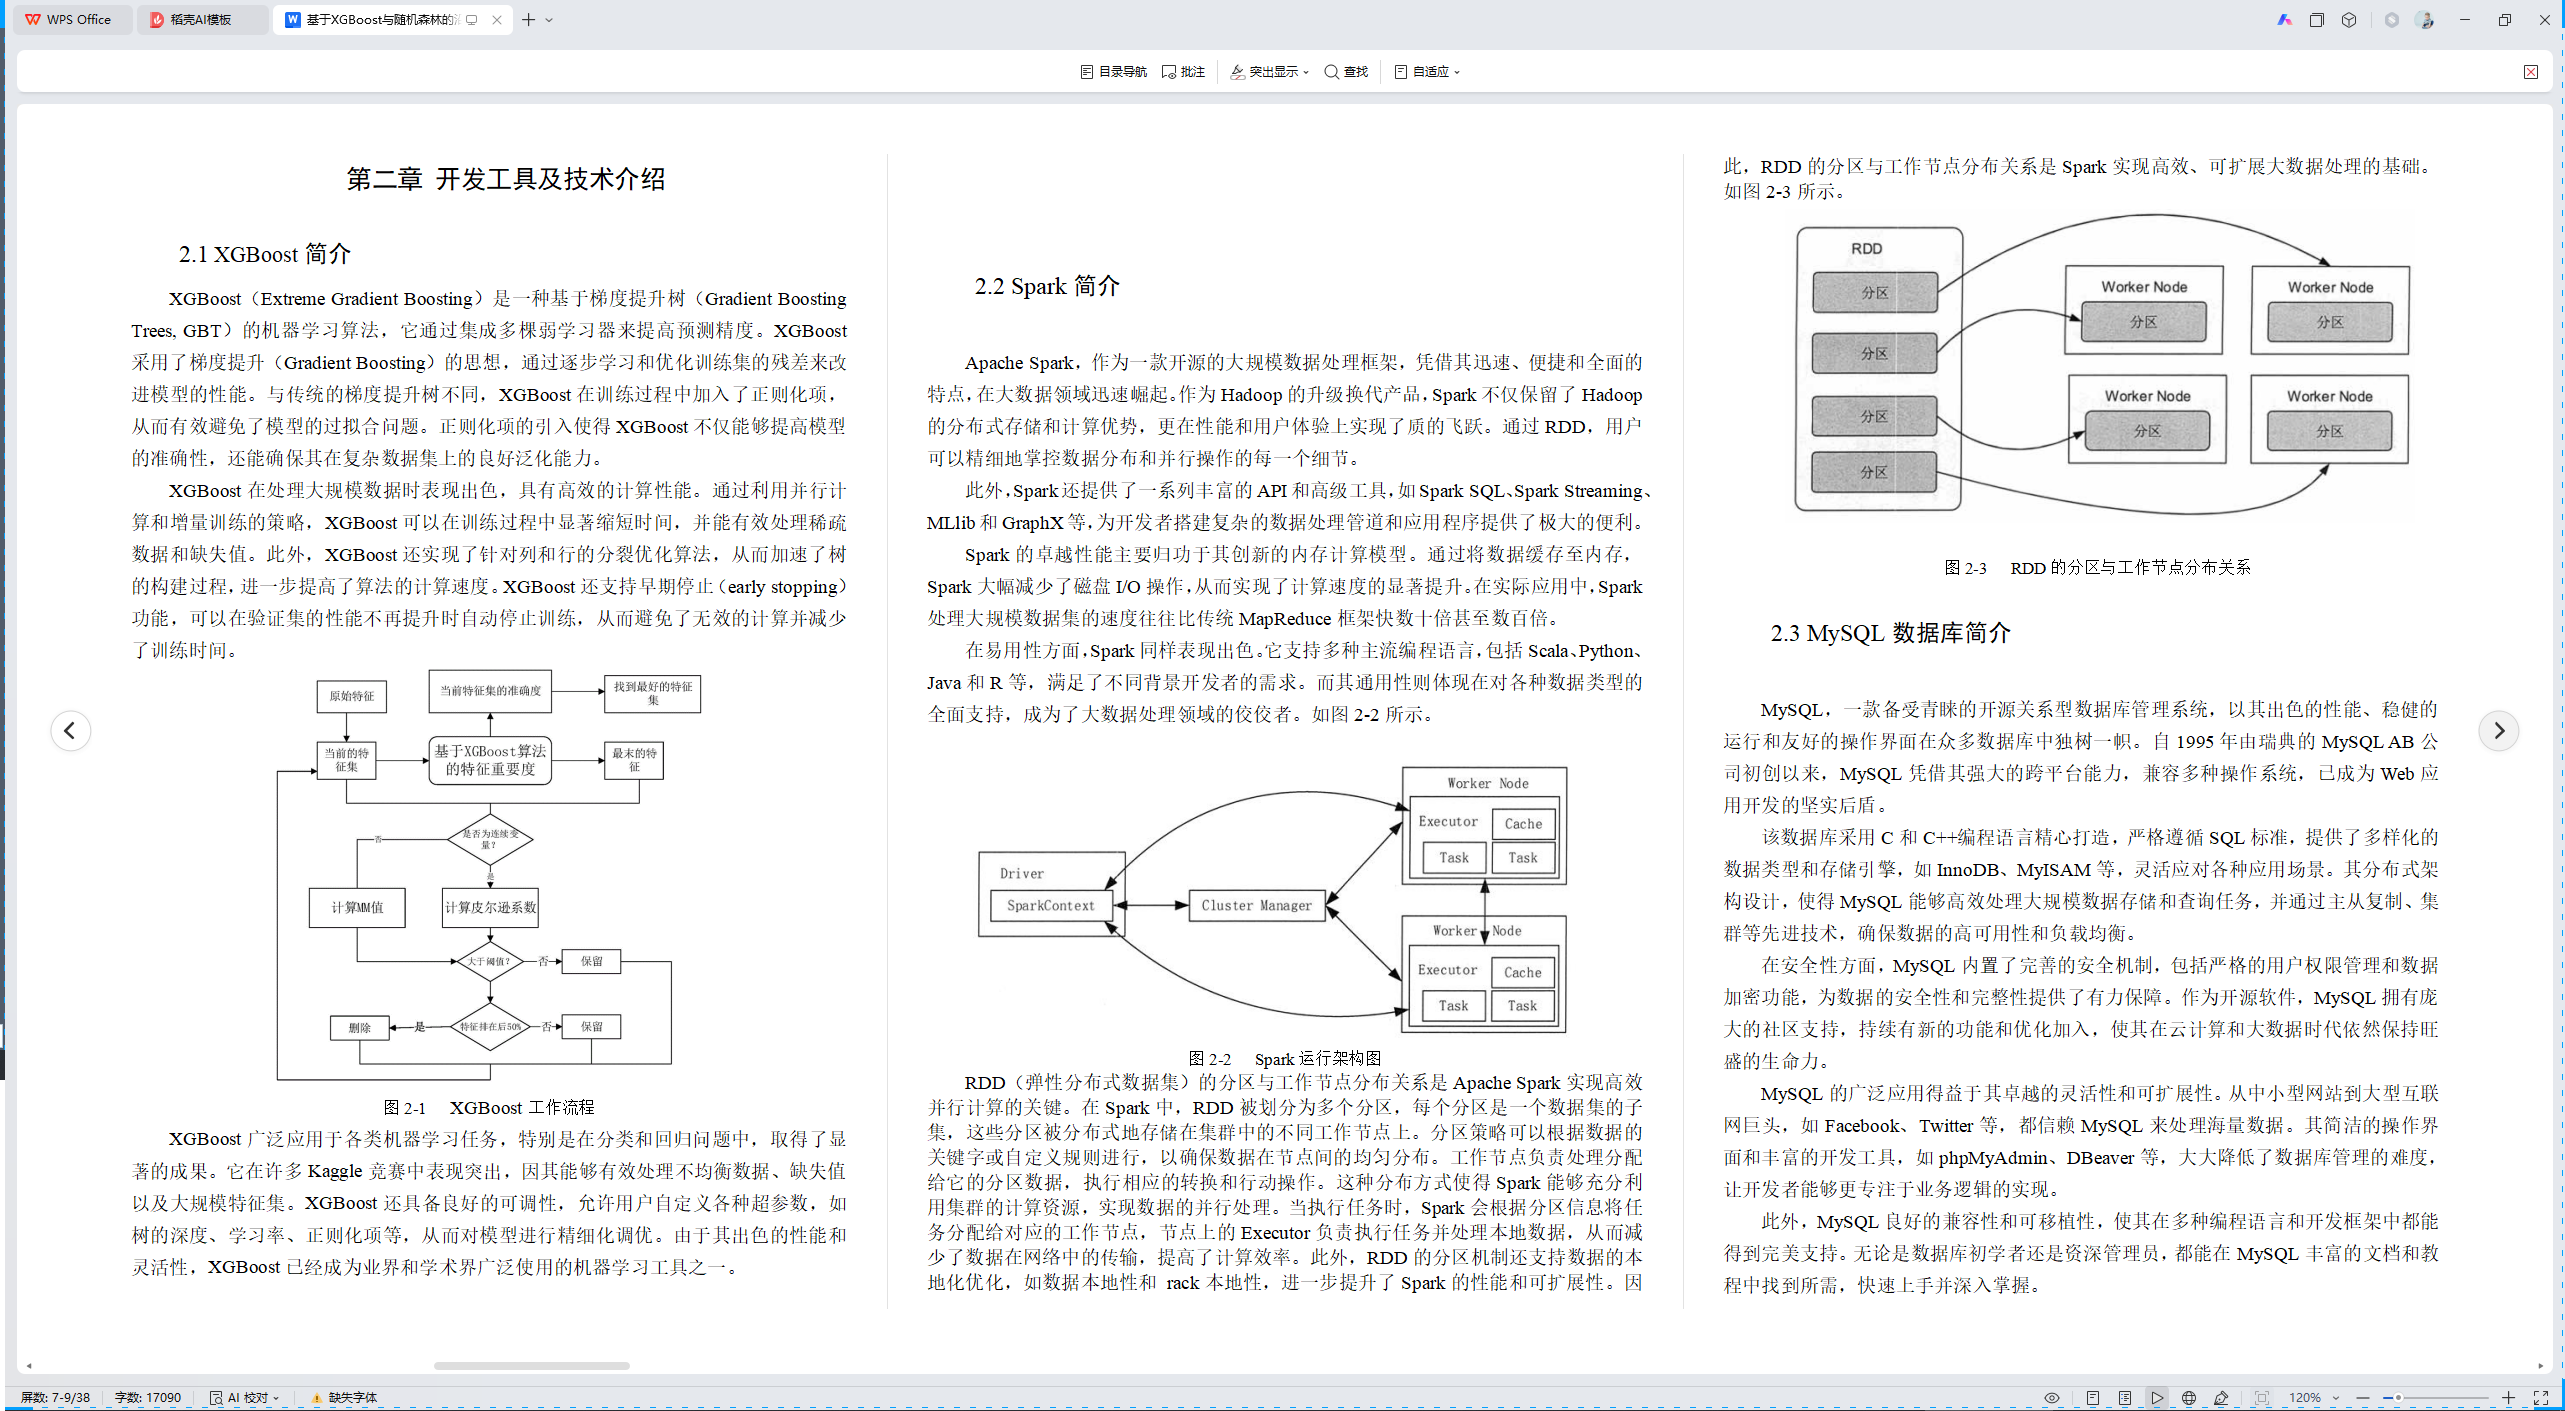Switch to web layout globe icon

[2189, 1398]
